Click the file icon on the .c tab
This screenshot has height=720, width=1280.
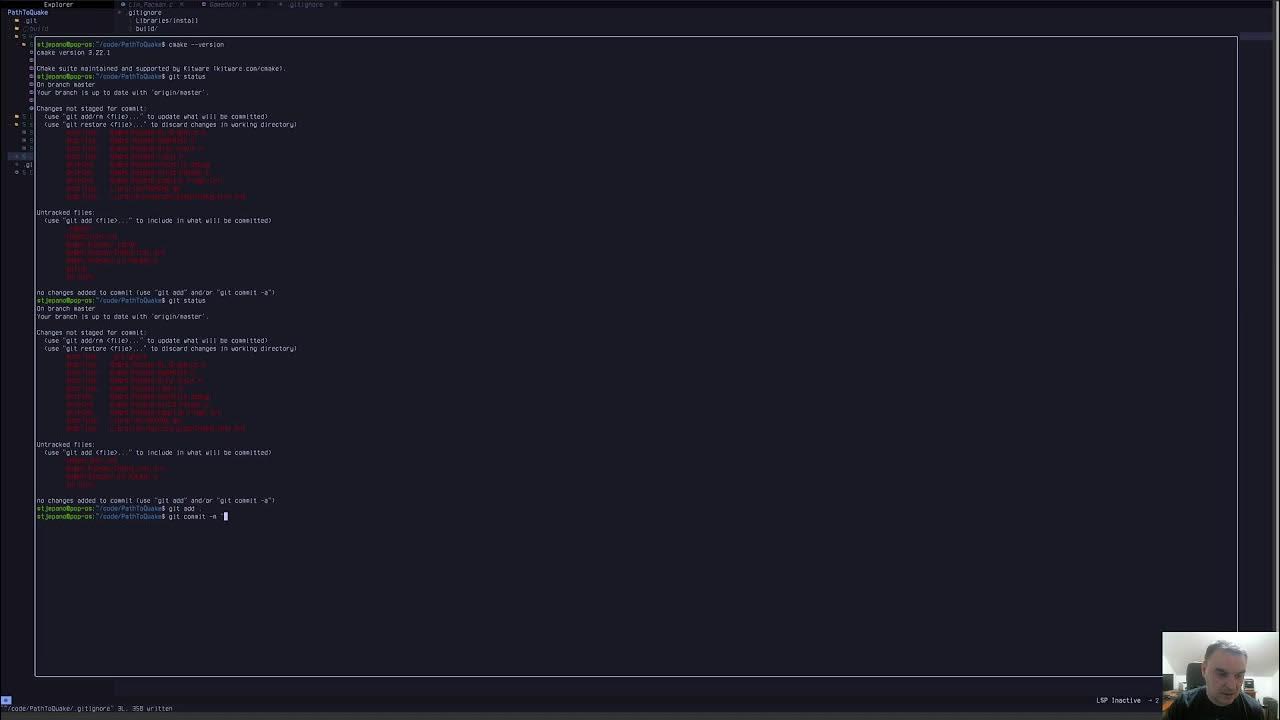(x=122, y=5)
